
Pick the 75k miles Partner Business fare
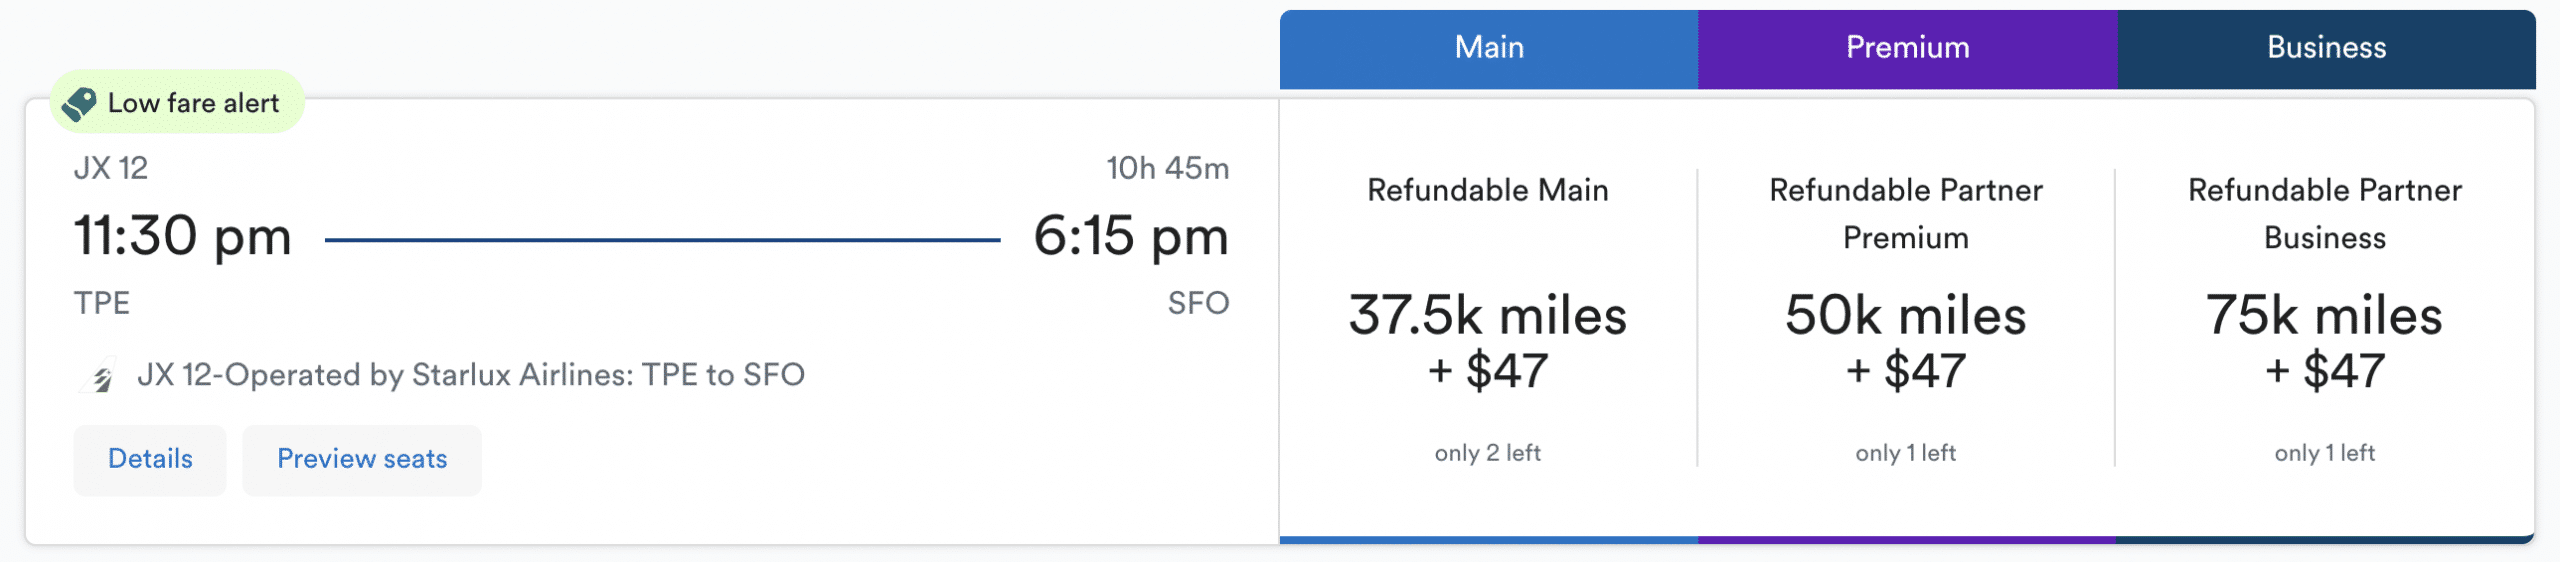tap(2325, 342)
